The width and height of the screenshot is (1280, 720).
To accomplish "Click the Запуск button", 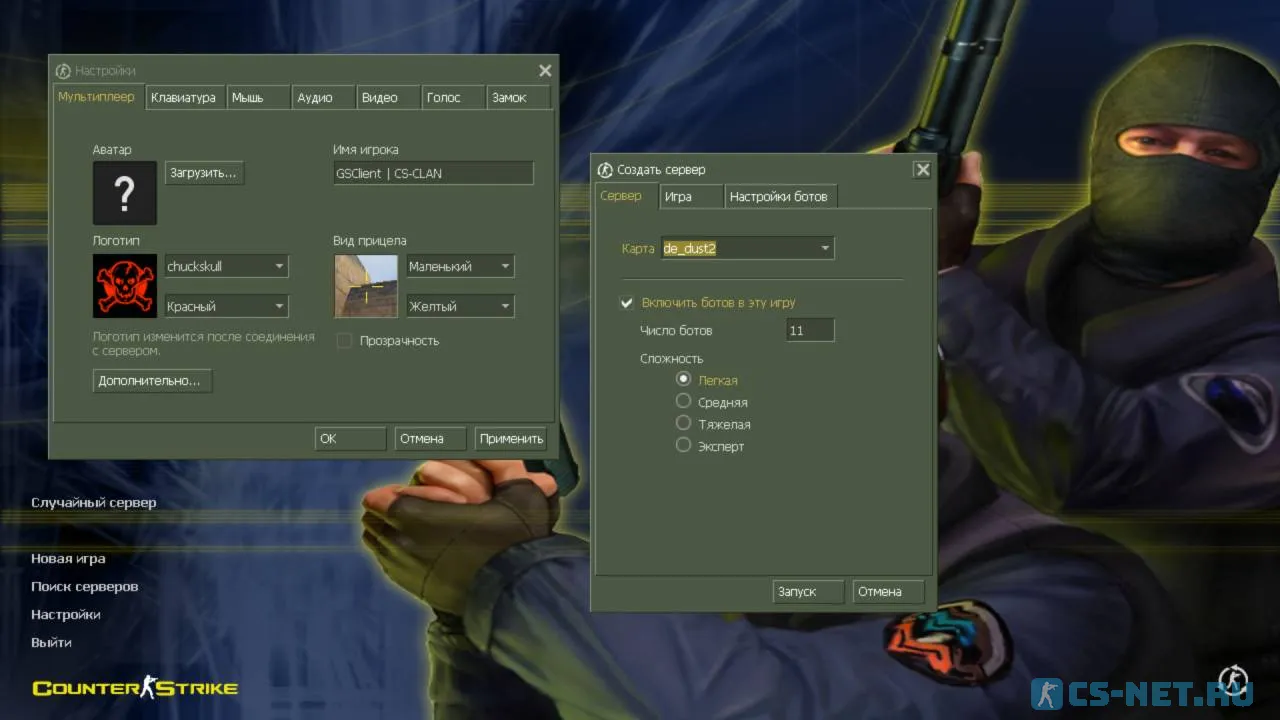I will pos(808,591).
